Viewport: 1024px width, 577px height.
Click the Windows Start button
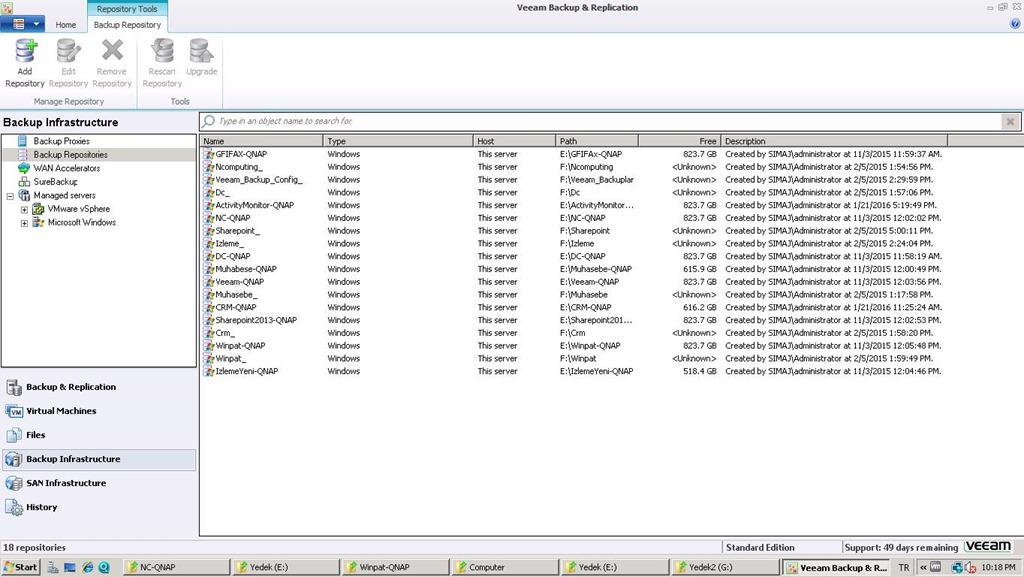[20, 567]
